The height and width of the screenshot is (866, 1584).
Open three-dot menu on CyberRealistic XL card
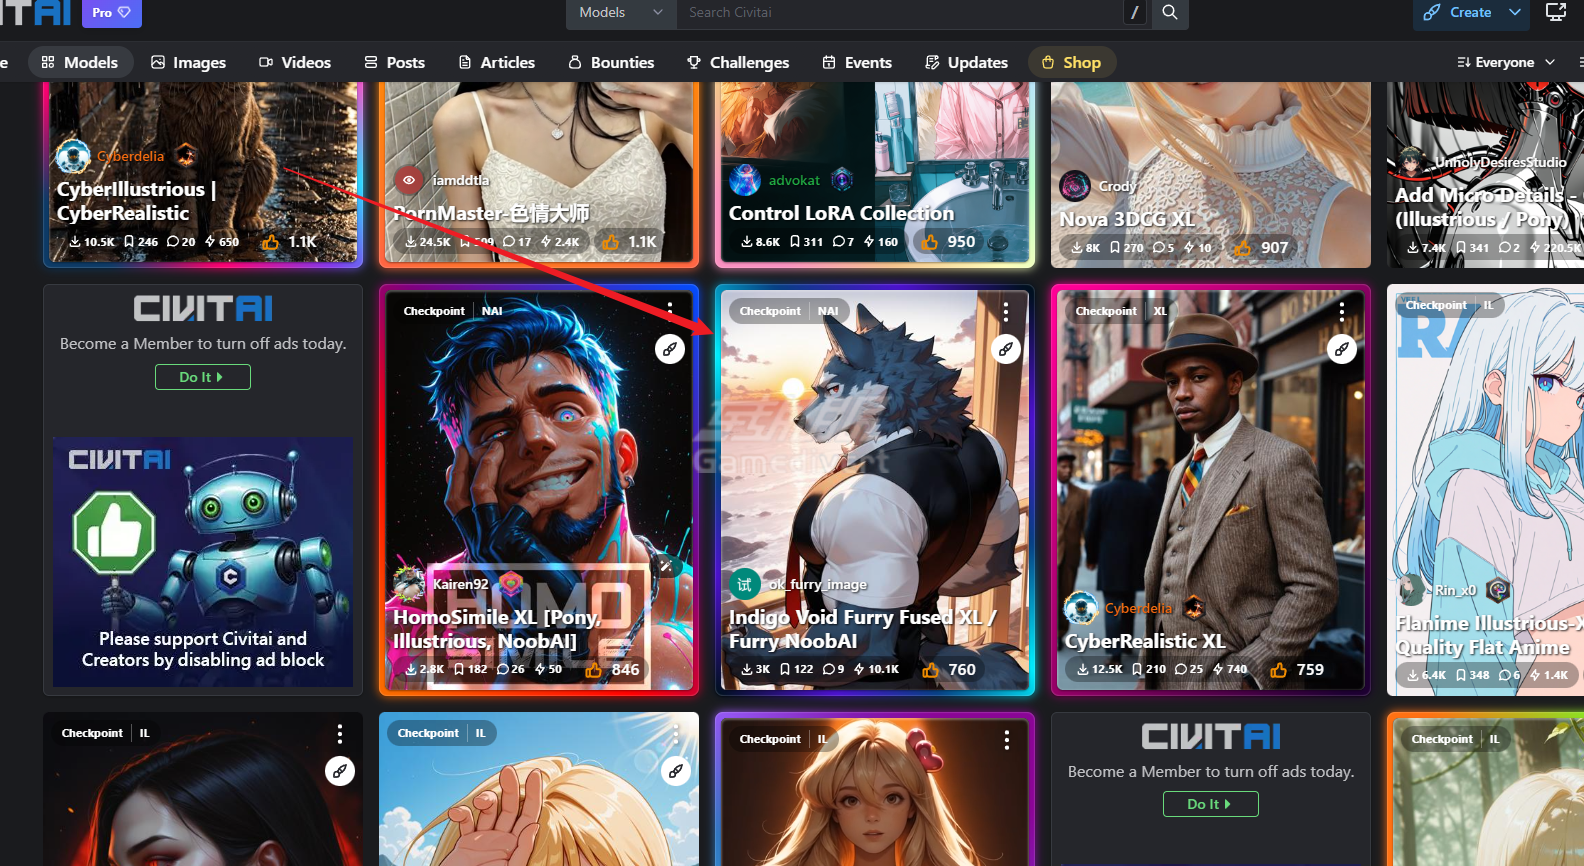tap(1342, 311)
